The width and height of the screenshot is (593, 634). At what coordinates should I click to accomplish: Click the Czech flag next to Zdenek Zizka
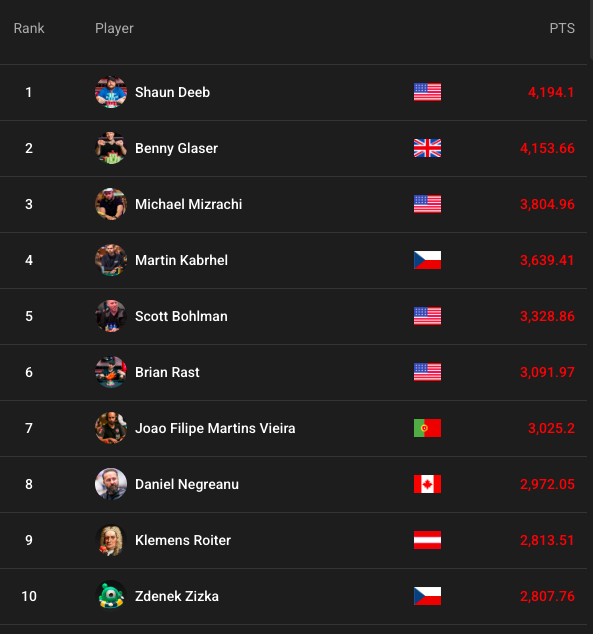click(427, 596)
